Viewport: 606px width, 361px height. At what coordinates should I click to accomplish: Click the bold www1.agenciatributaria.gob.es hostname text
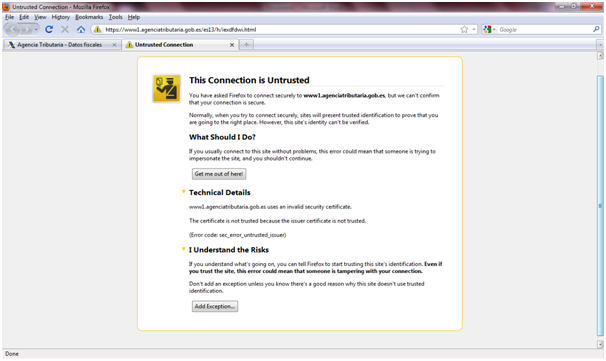tap(344, 95)
